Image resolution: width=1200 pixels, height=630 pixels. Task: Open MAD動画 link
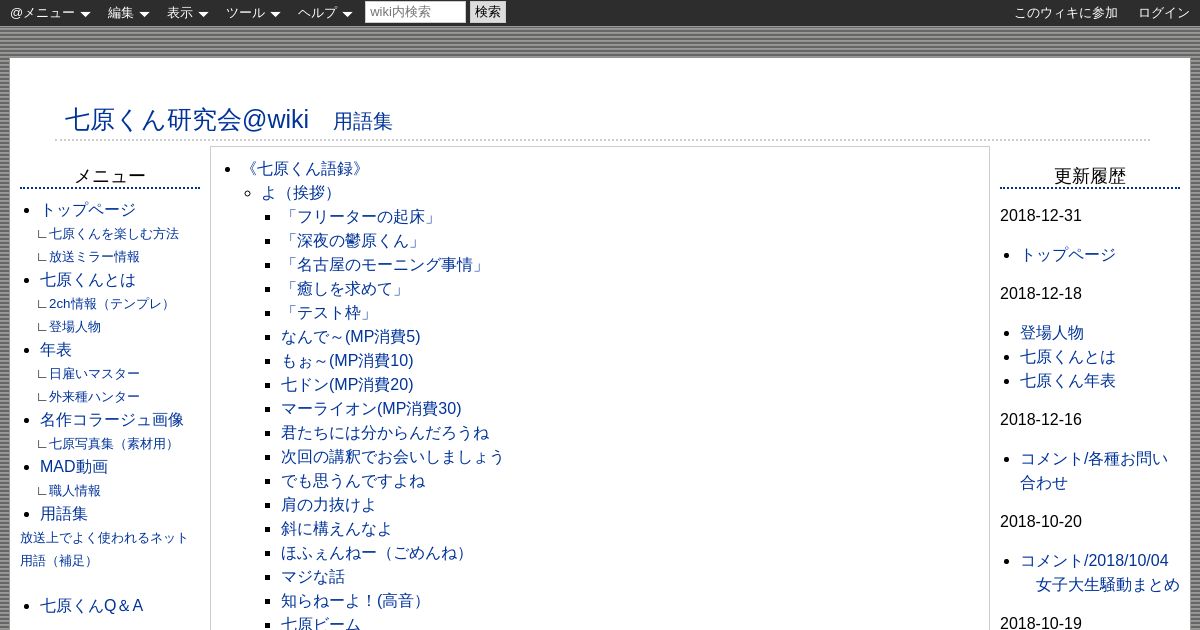[x=74, y=467]
